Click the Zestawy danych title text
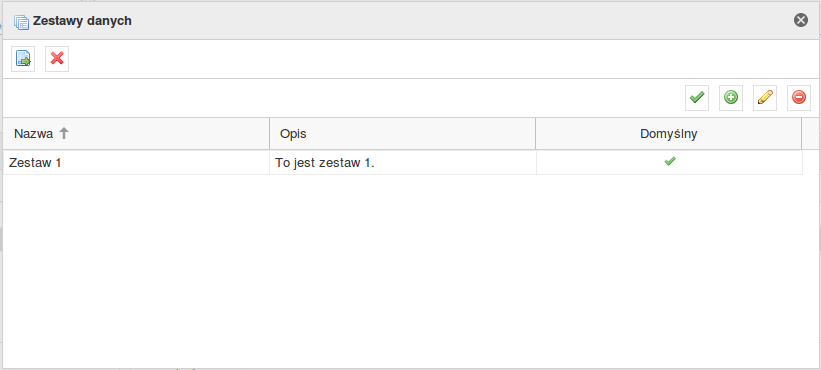 82,21
